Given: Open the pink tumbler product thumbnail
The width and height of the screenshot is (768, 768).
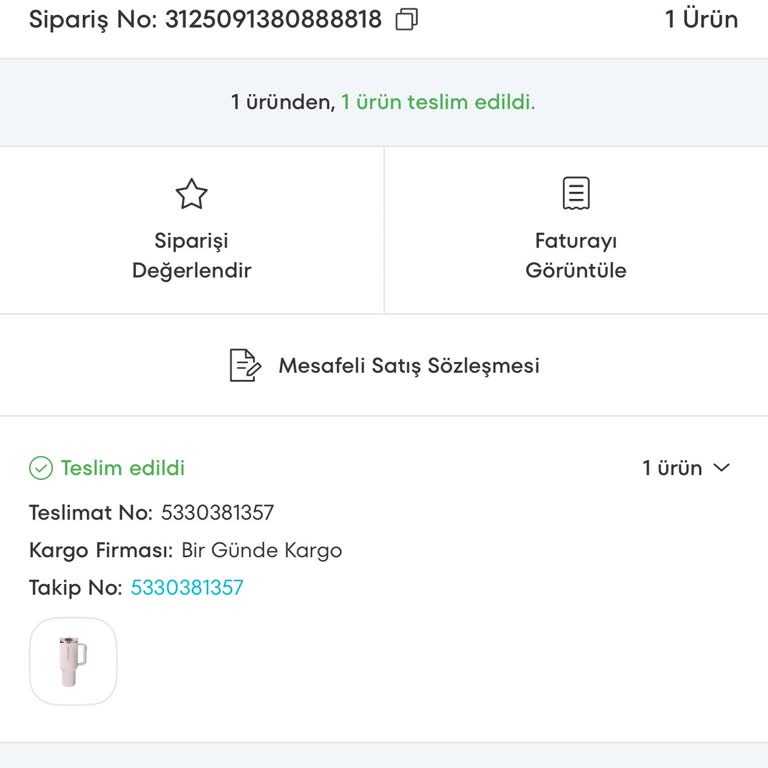Looking at the screenshot, I should click(73, 661).
